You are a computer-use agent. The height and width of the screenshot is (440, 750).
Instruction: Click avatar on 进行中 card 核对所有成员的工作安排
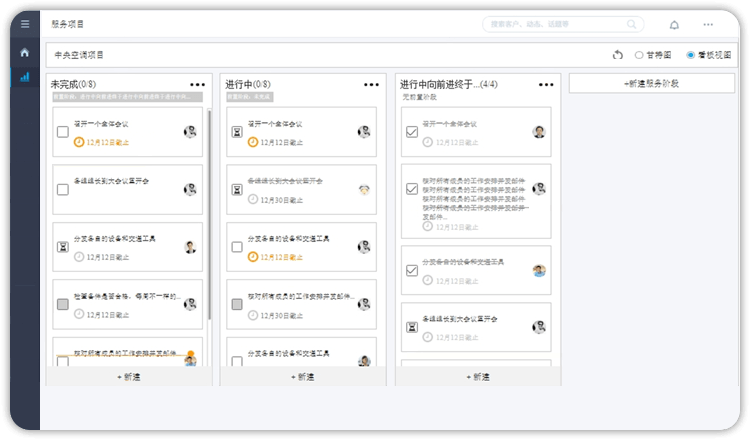tap(364, 304)
